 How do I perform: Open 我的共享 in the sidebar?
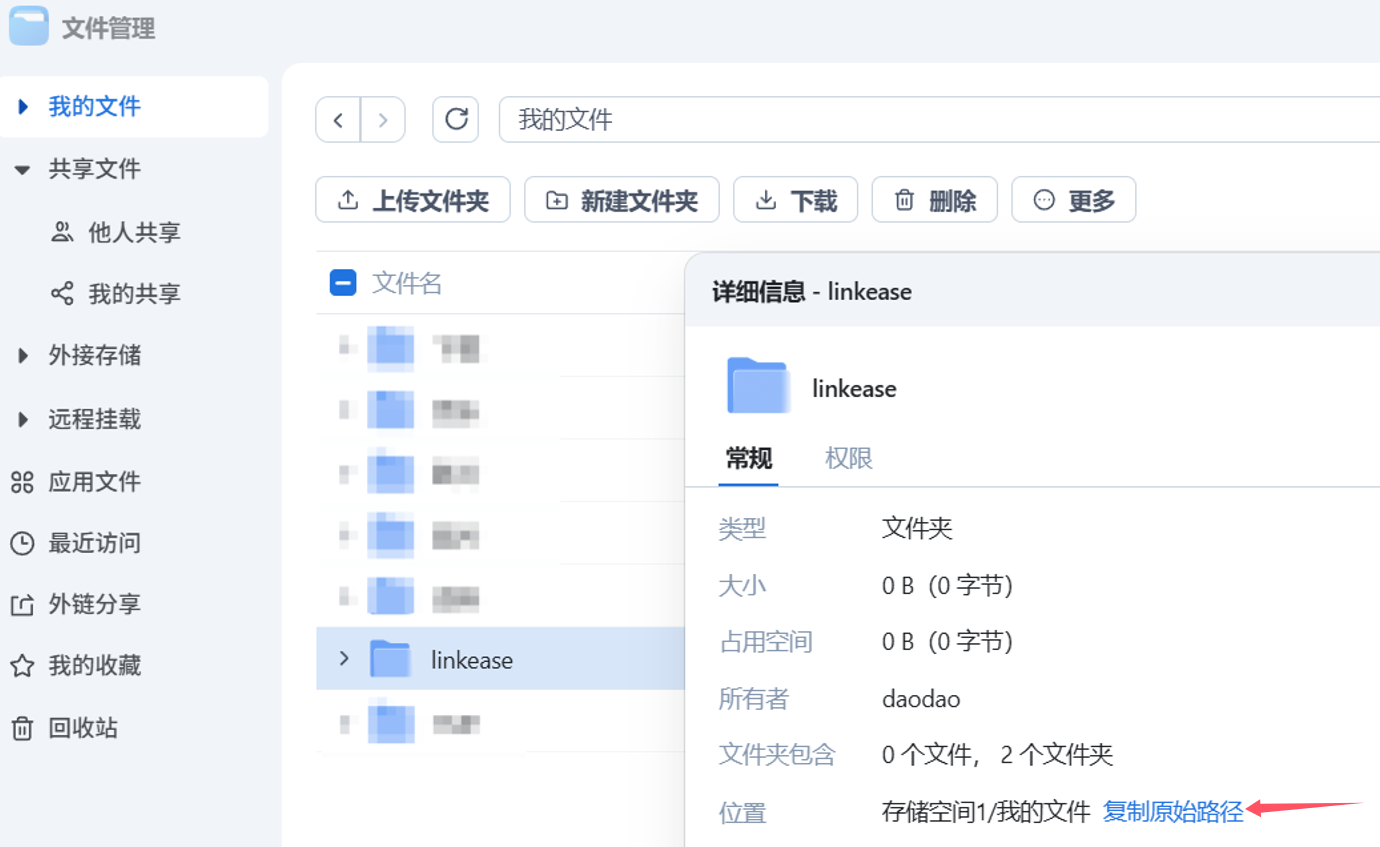(135, 294)
